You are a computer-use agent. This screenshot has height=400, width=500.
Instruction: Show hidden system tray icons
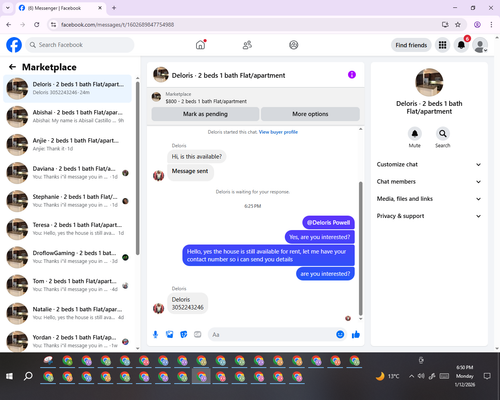pyautogui.click(x=412, y=376)
